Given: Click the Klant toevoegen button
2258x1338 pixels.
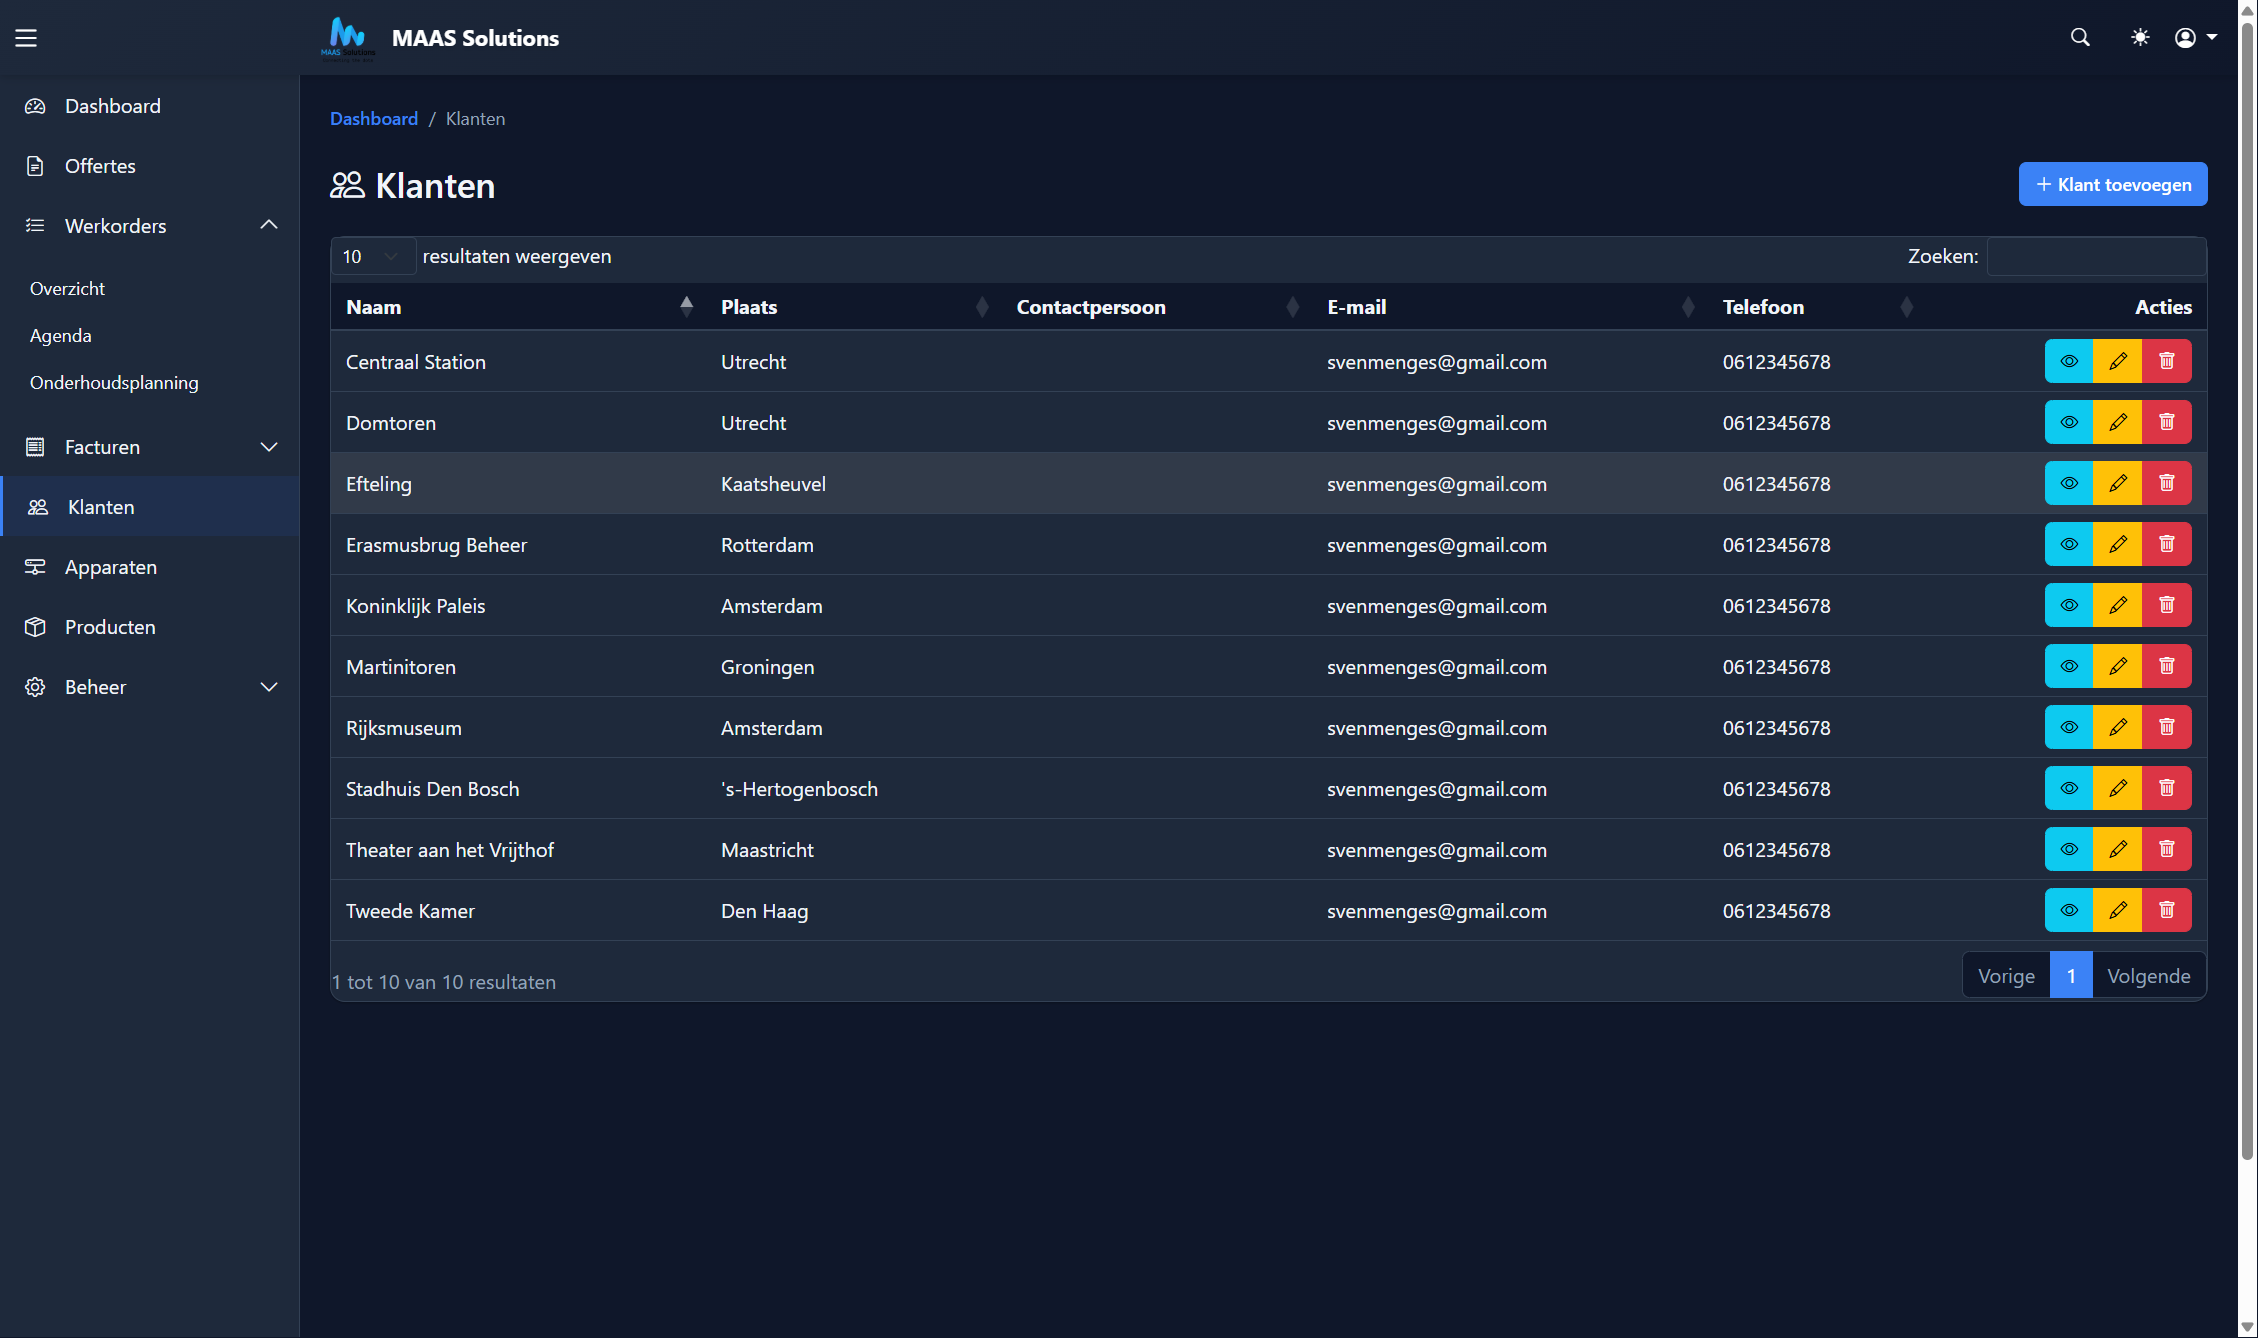Looking at the screenshot, I should 2112,185.
